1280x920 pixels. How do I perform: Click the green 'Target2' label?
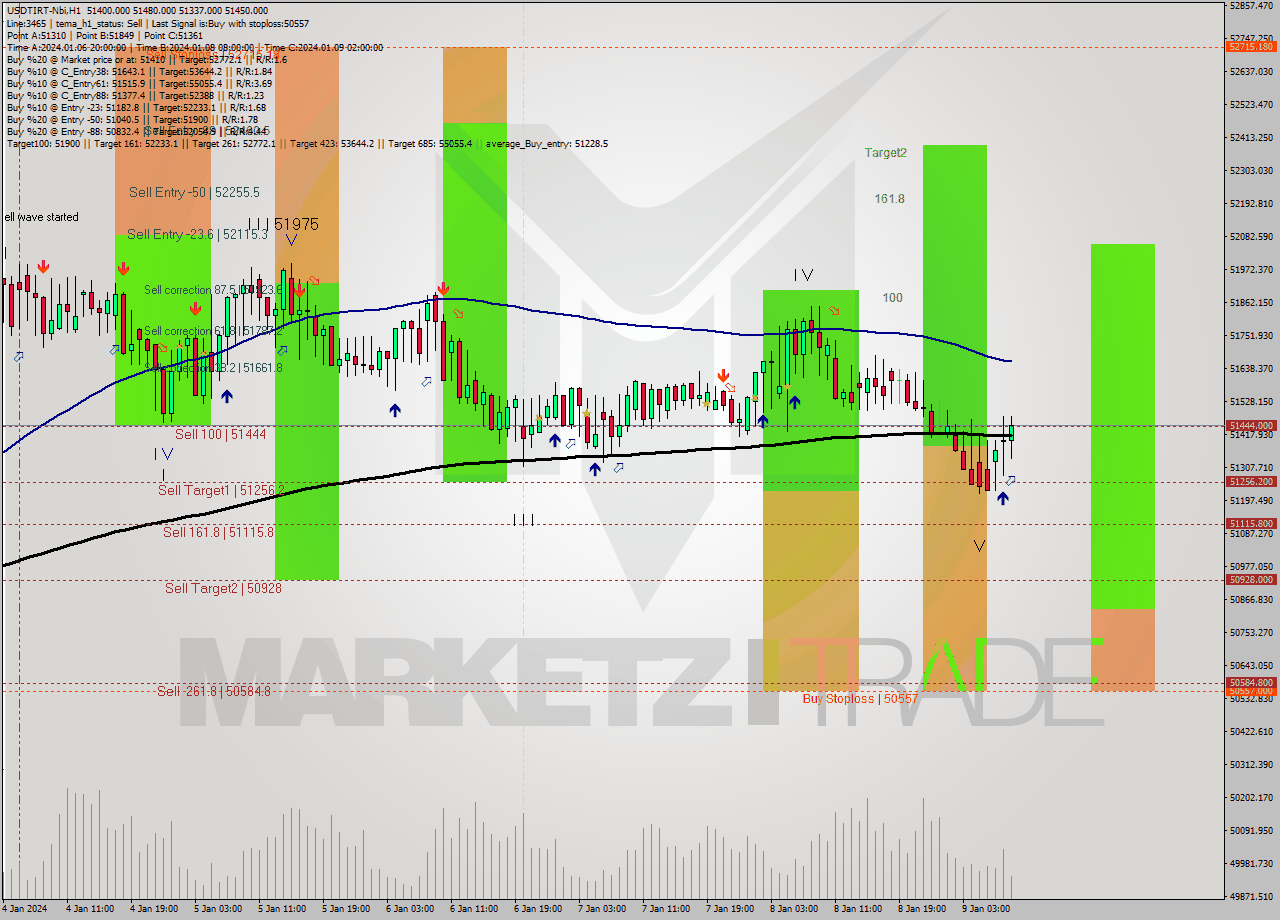pos(886,153)
